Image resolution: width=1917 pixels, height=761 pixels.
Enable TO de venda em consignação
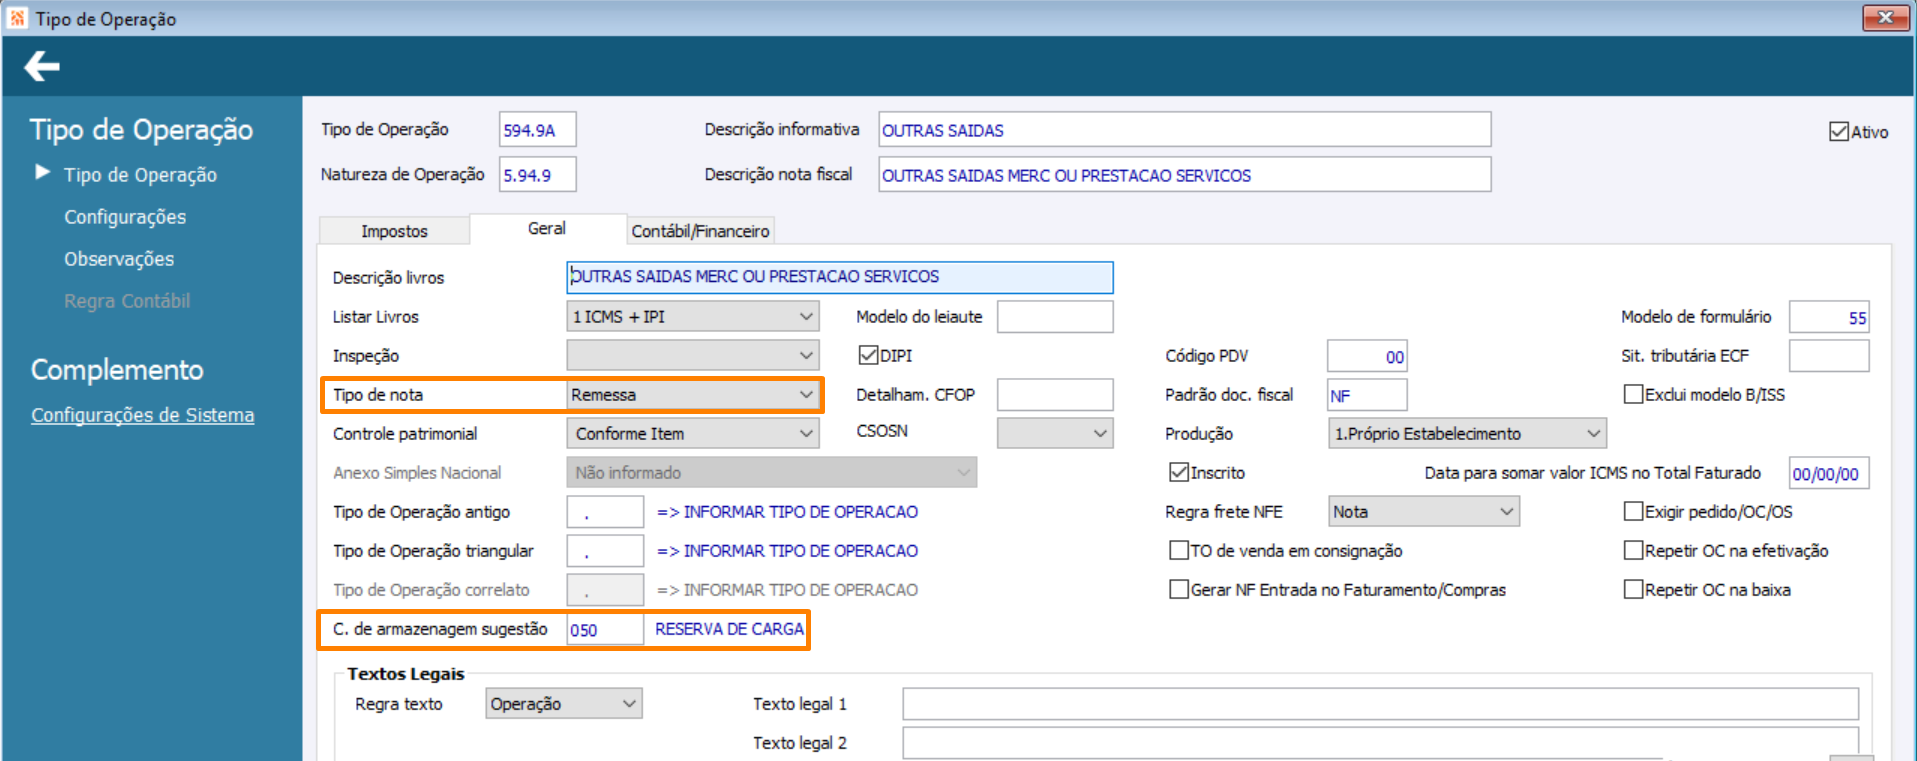click(x=1179, y=550)
